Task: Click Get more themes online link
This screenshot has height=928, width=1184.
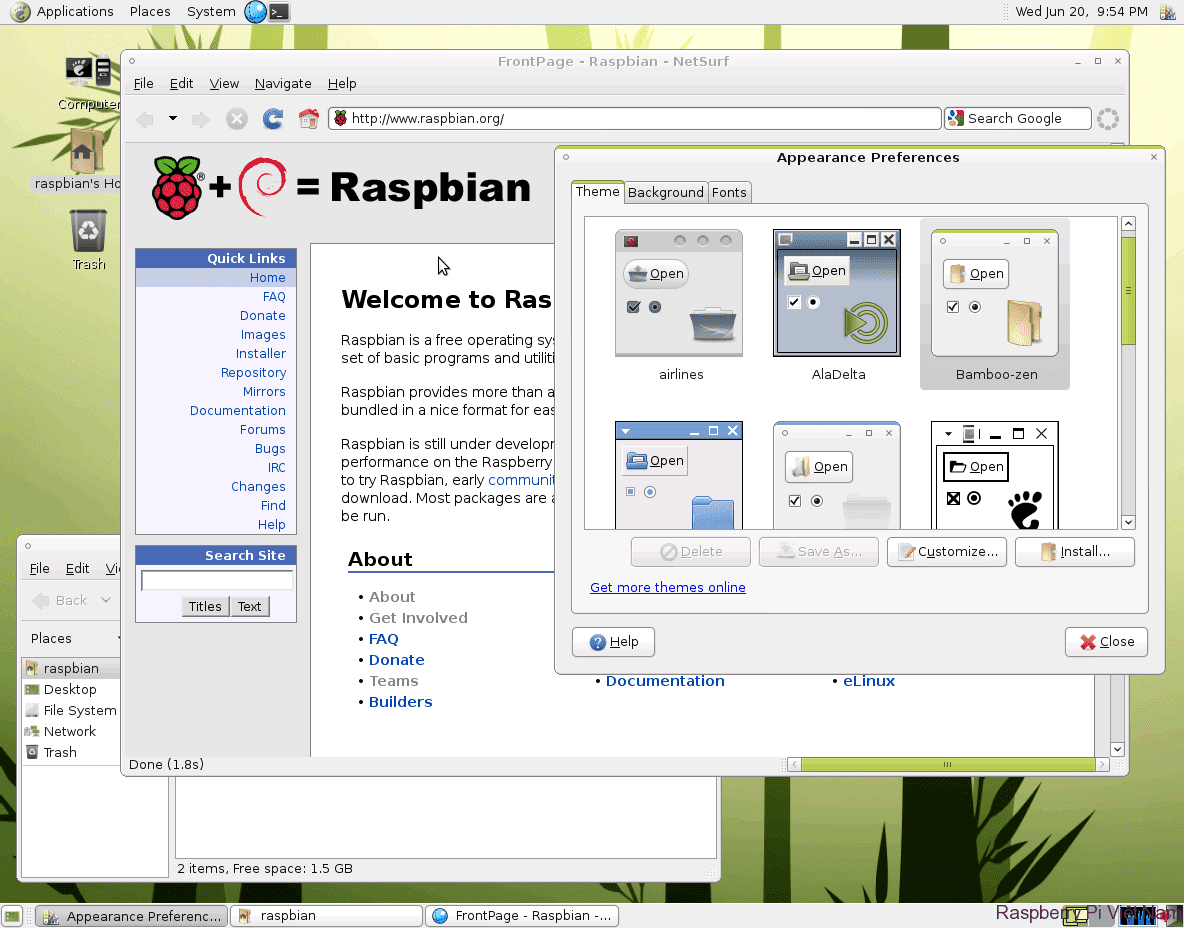Action: tap(667, 587)
